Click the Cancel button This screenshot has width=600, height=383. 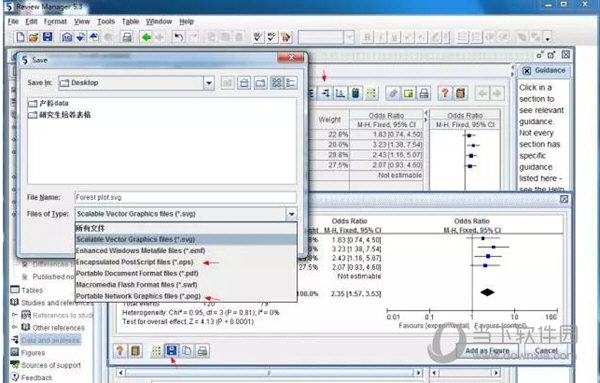(x=546, y=350)
